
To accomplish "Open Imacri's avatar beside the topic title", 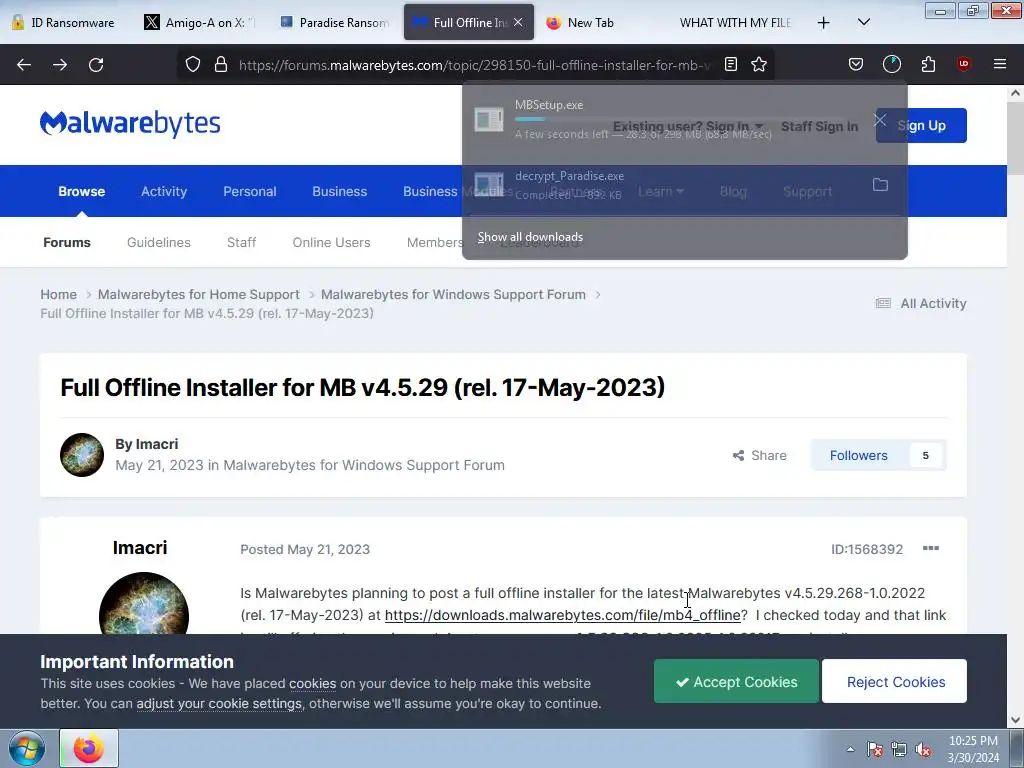I will tap(82, 455).
